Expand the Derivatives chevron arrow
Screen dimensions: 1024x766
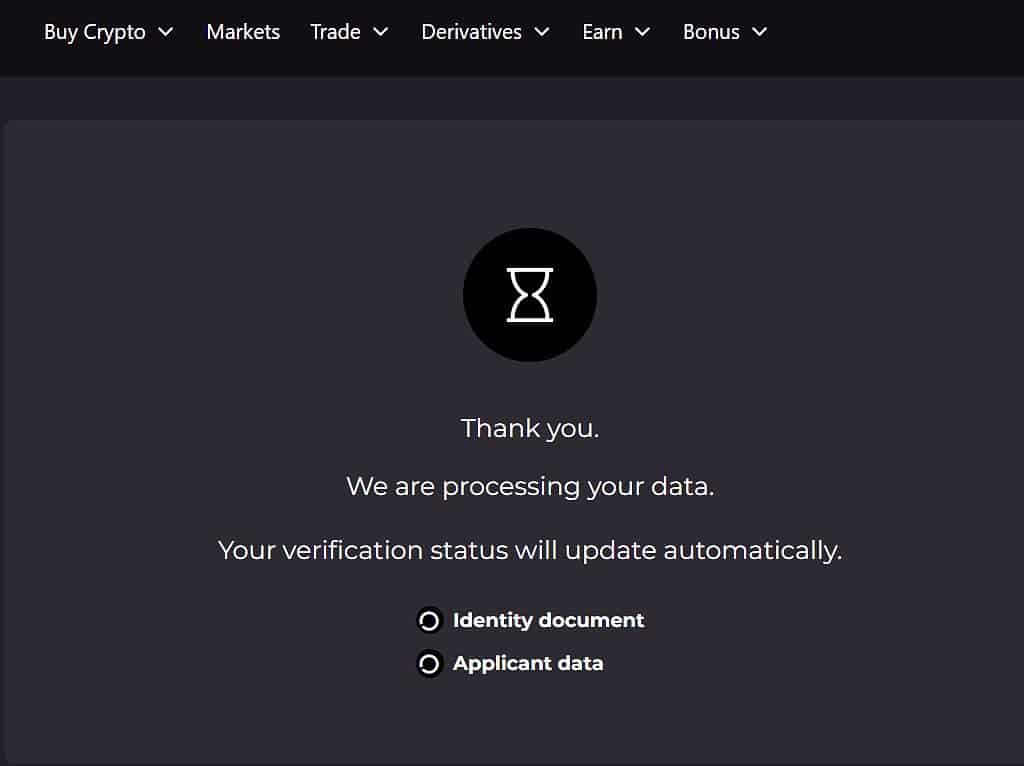(542, 32)
